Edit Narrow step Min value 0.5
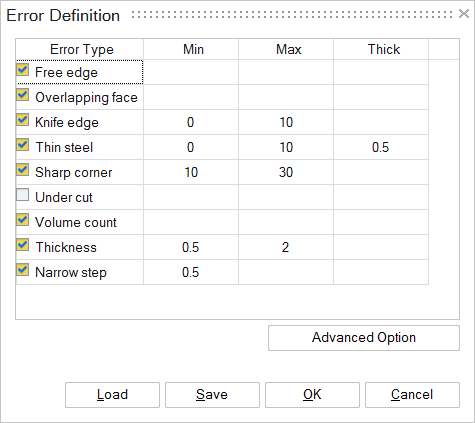This screenshot has width=475, height=423. click(191, 272)
